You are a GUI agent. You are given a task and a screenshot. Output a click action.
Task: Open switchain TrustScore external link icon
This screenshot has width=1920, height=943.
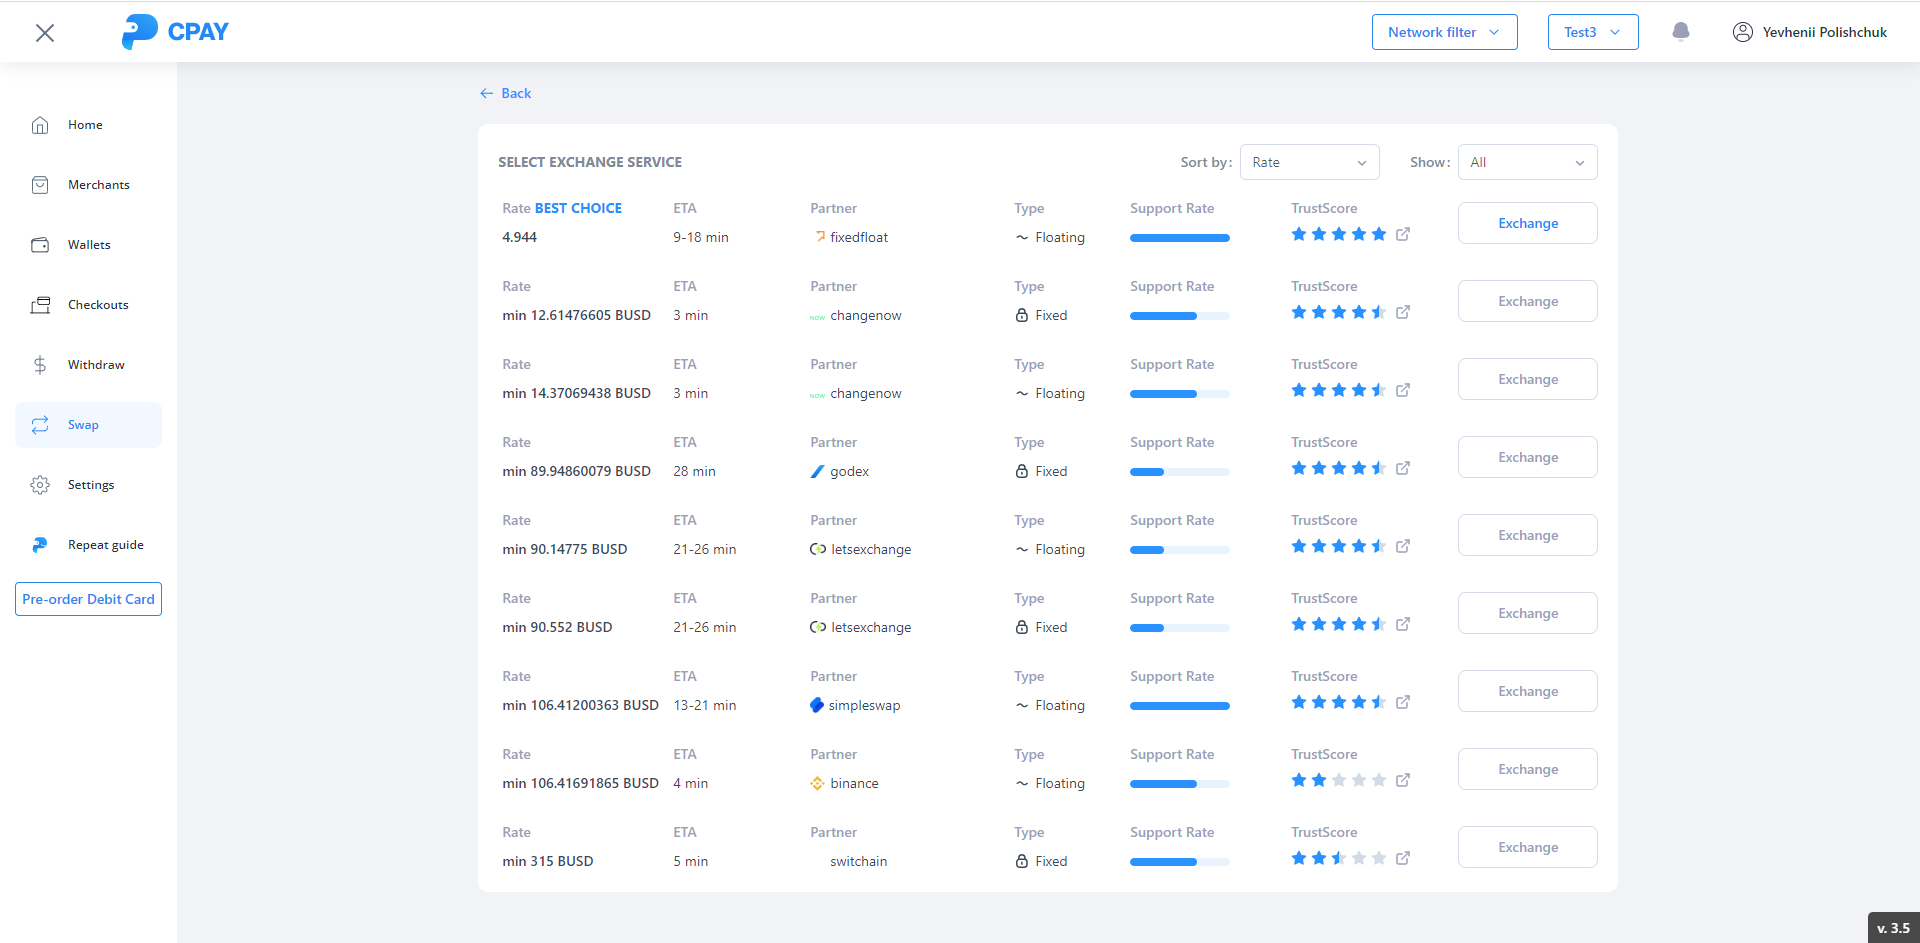tap(1403, 858)
